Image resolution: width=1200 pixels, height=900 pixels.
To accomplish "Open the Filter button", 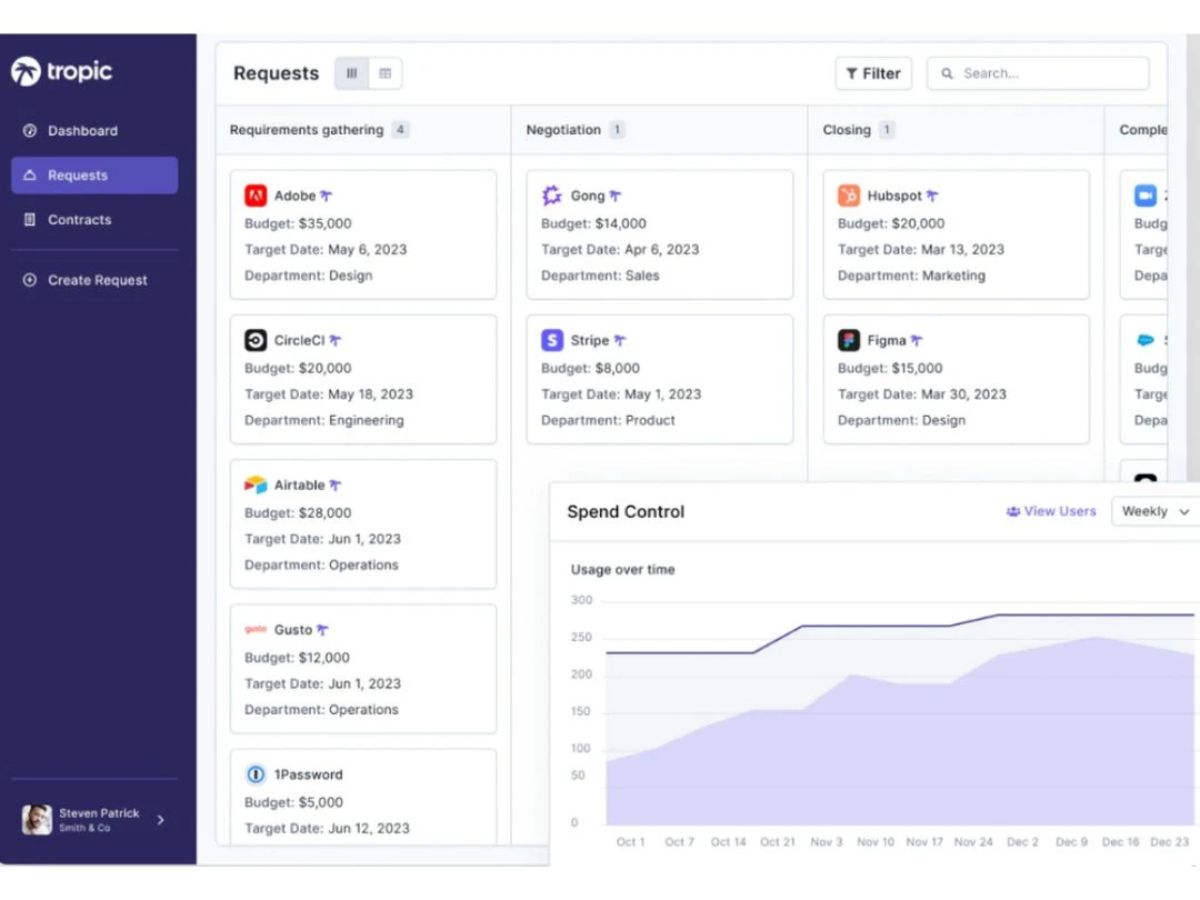I will (x=873, y=73).
